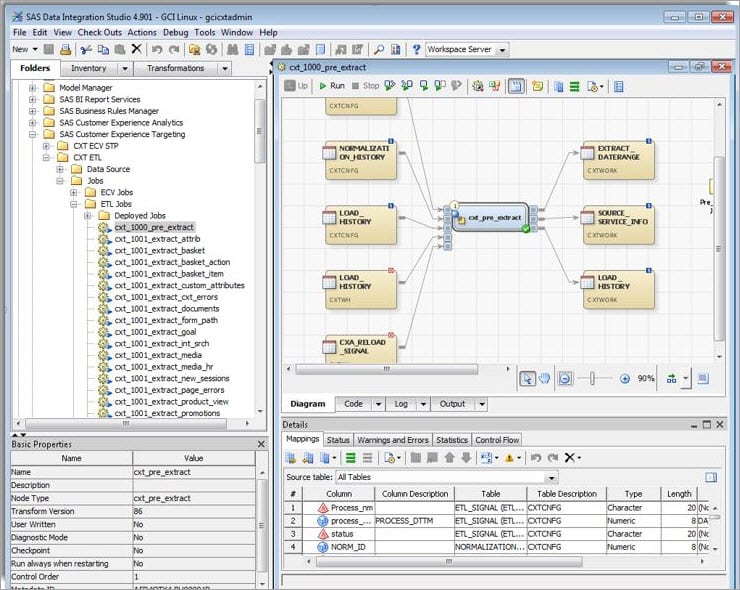Collapse the SAS Customer Experience Targeting folder
This screenshot has height=590, width=740.
(32, 135)
